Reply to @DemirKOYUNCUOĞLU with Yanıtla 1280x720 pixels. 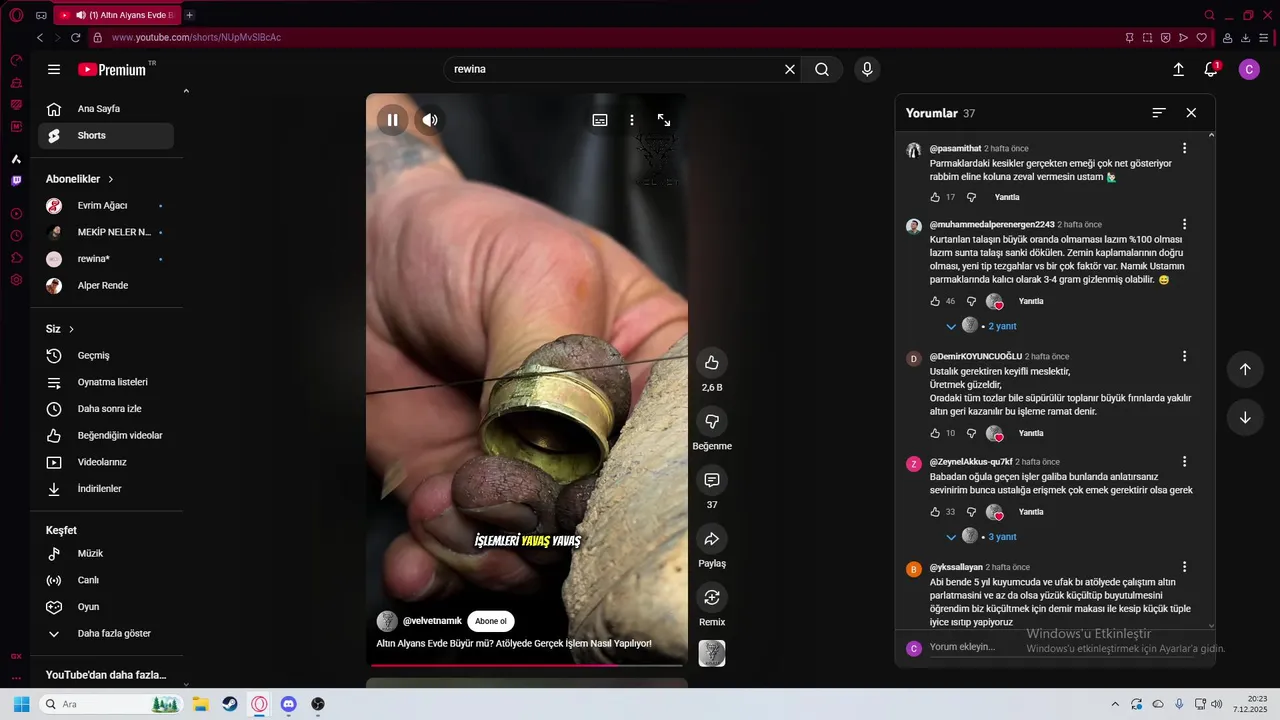click(1031, 433)
